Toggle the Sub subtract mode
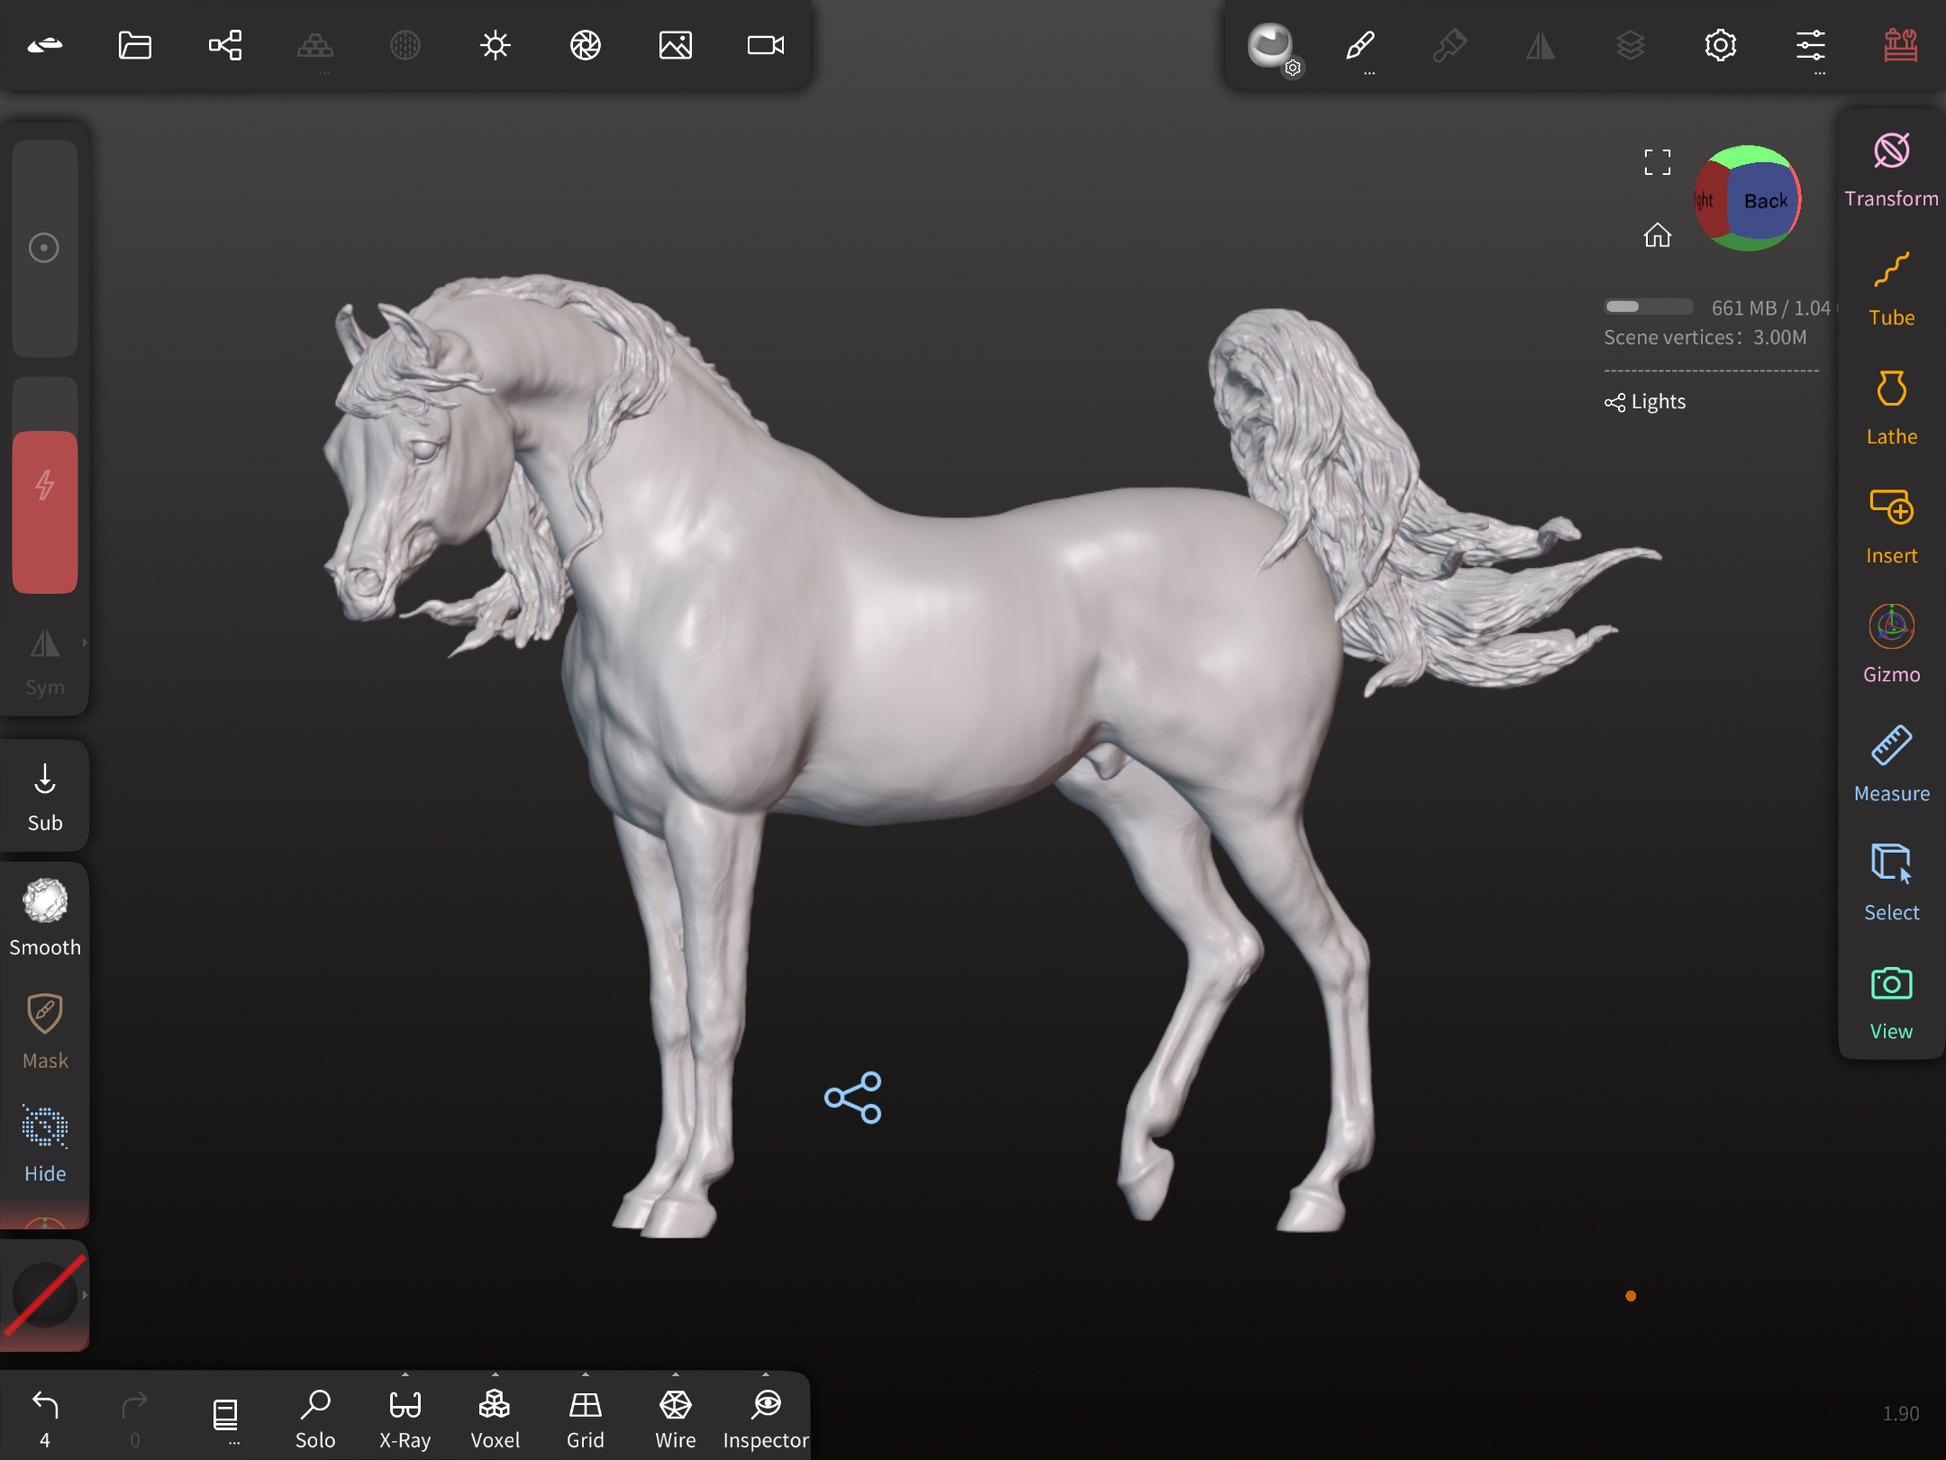Viewport: 1946px width, 1460px height. click(x=45, y=796)
